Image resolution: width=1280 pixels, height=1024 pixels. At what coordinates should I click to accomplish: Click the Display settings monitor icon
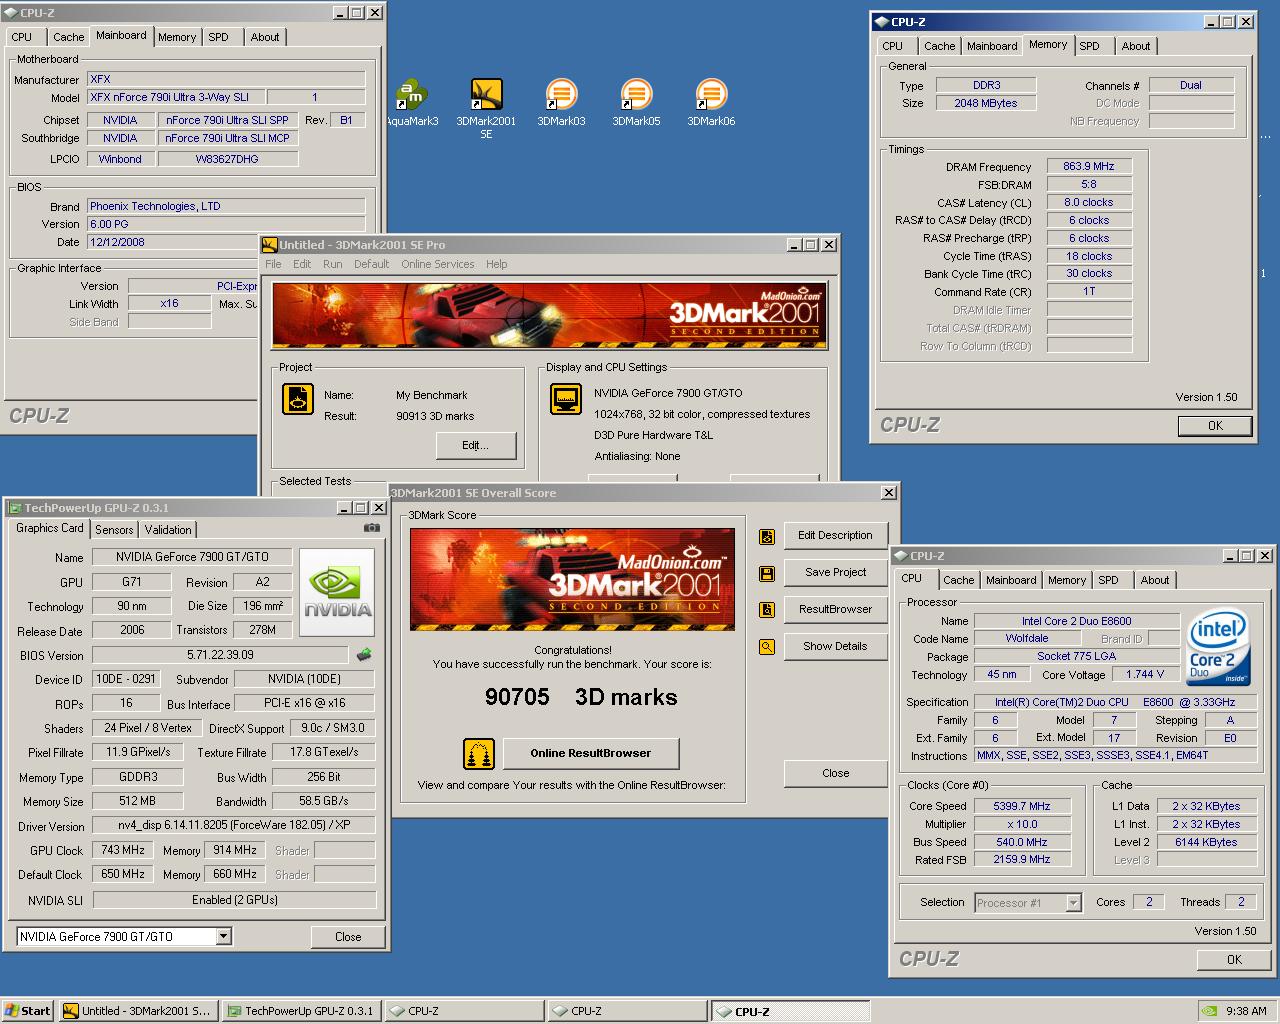coord(566,399)
